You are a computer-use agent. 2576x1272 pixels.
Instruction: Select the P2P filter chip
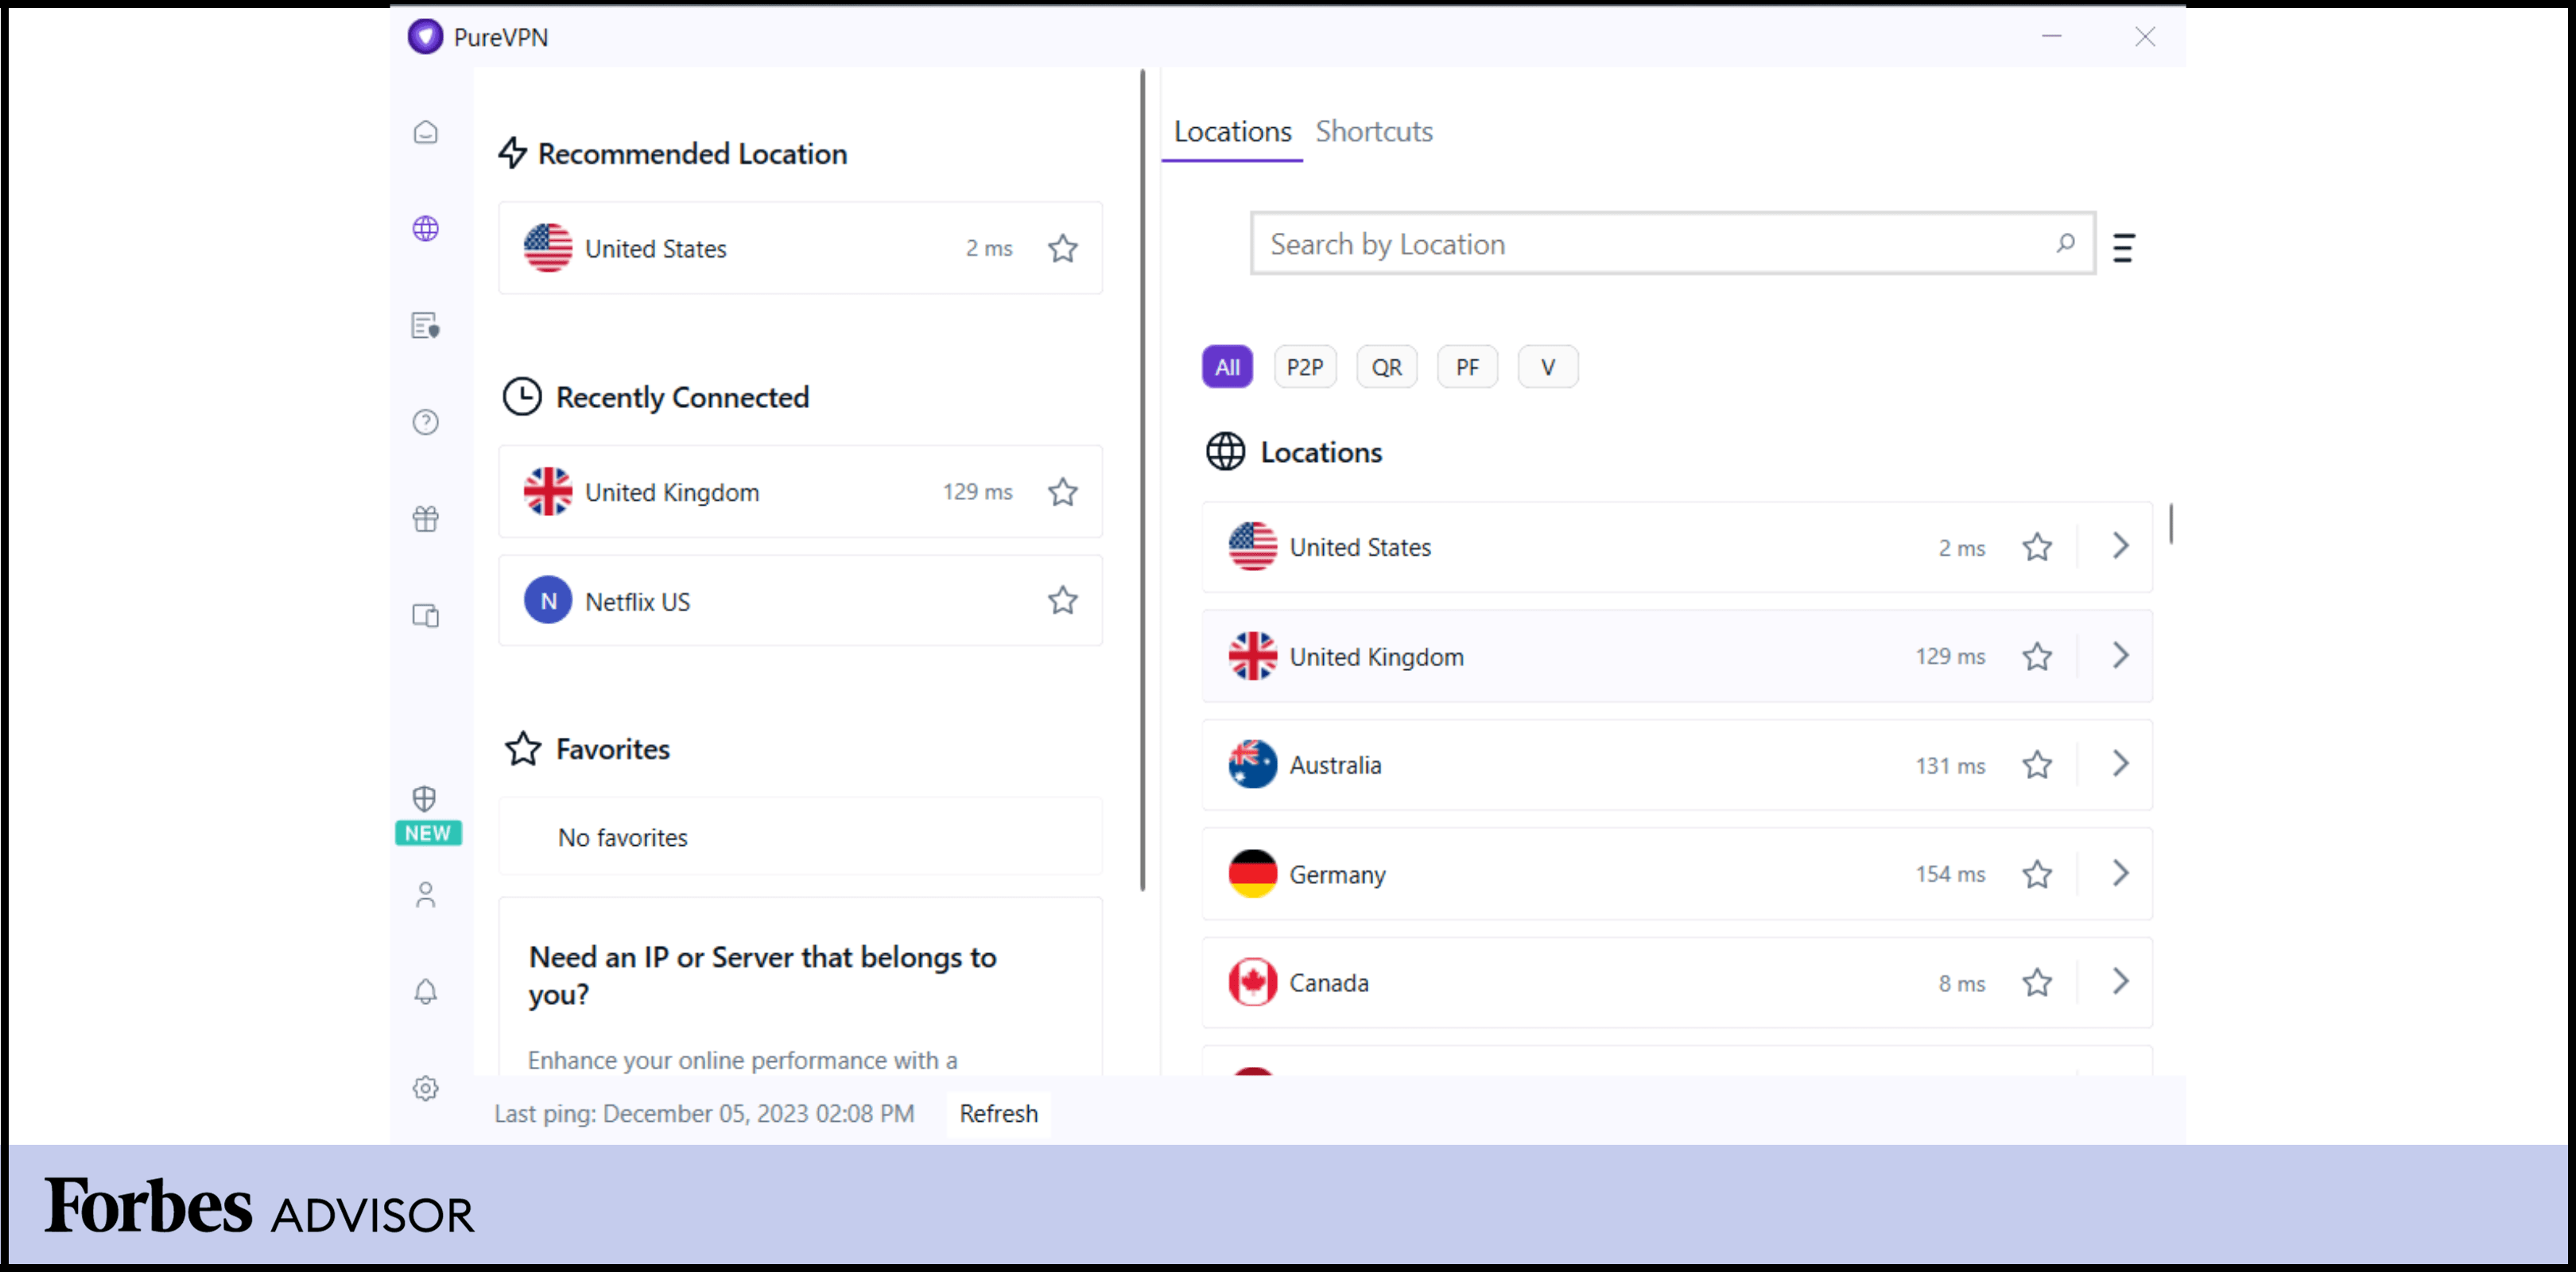1305,366
